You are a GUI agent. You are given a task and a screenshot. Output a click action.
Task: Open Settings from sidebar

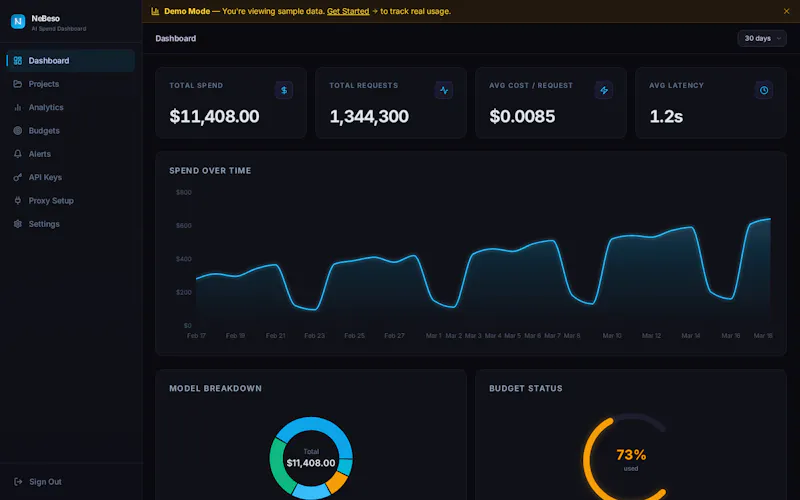(x=70, y=224)
